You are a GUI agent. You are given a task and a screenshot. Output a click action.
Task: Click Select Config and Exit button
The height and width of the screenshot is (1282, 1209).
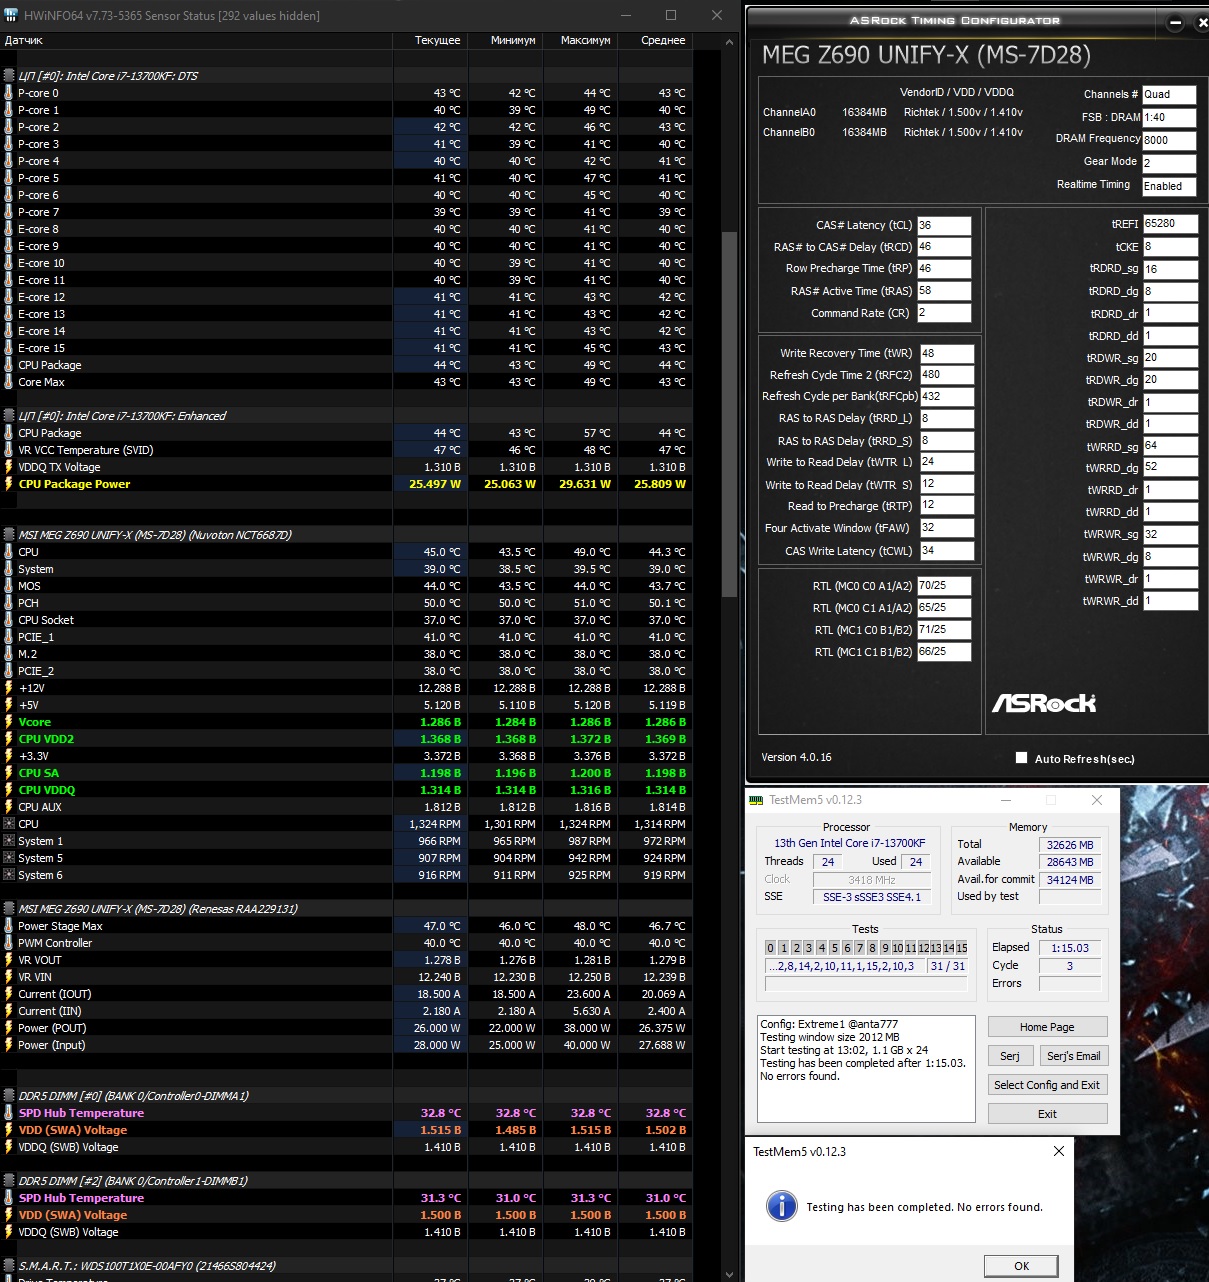coord(1047,1085)
